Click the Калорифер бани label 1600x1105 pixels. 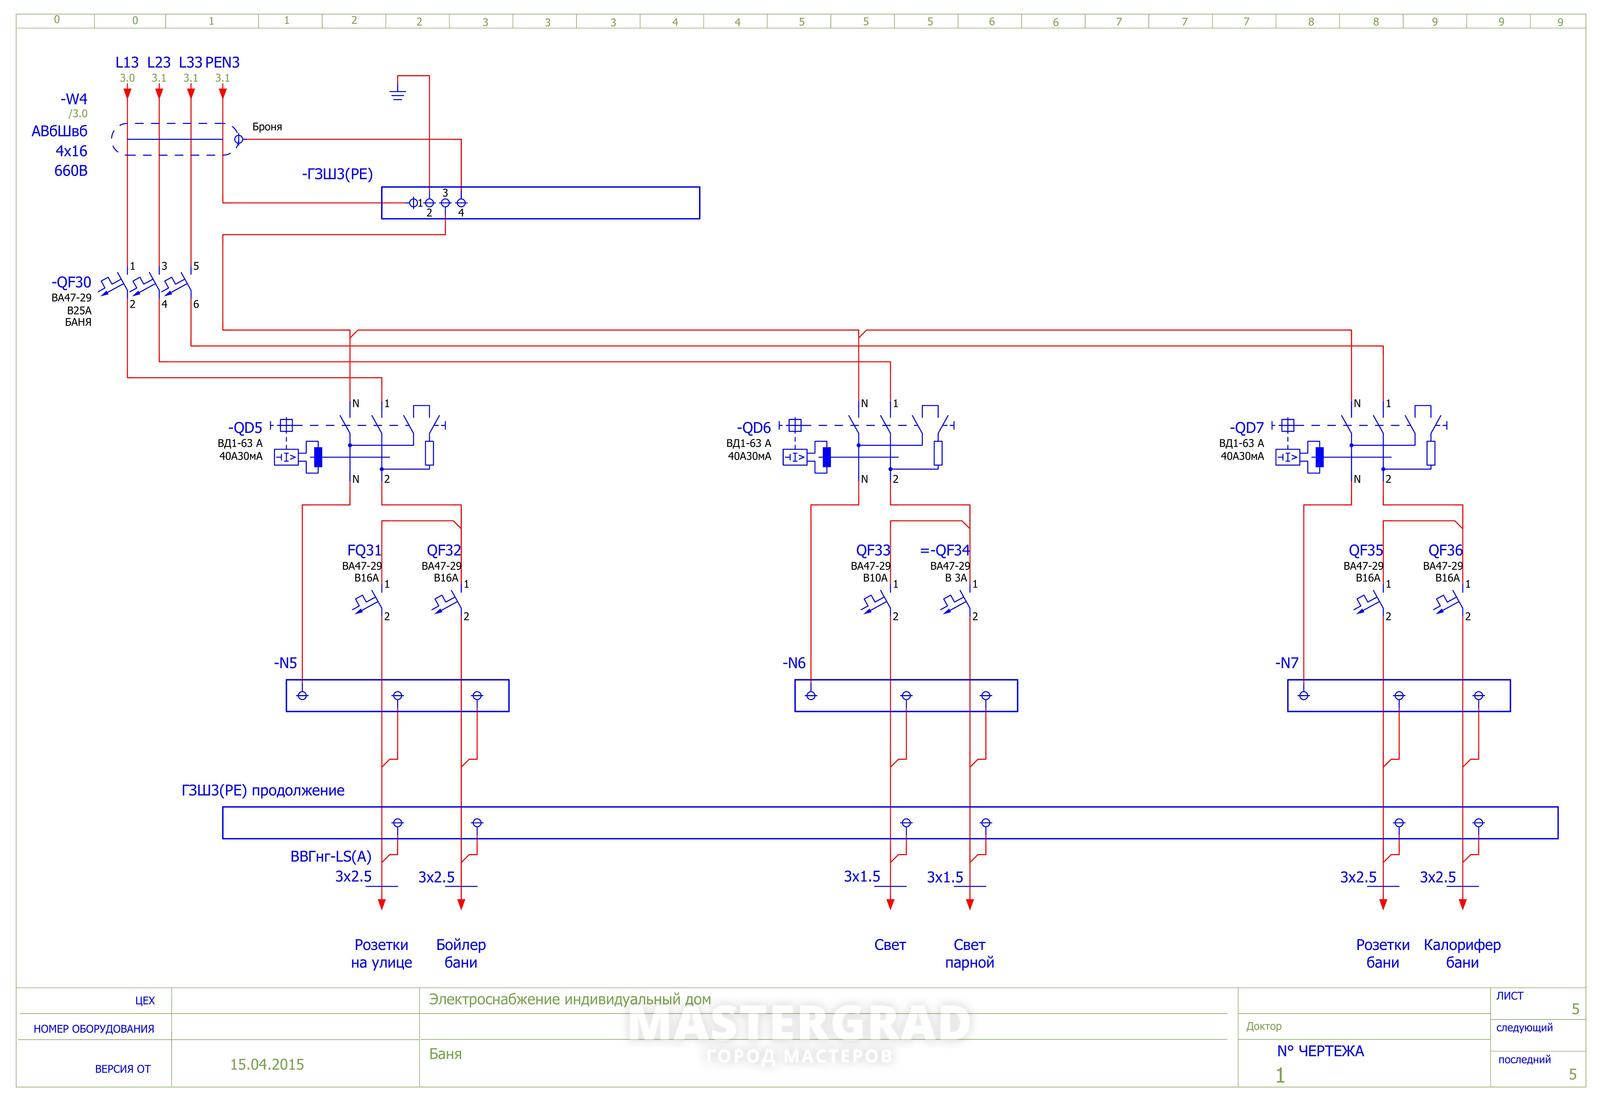click(1462, 954)
